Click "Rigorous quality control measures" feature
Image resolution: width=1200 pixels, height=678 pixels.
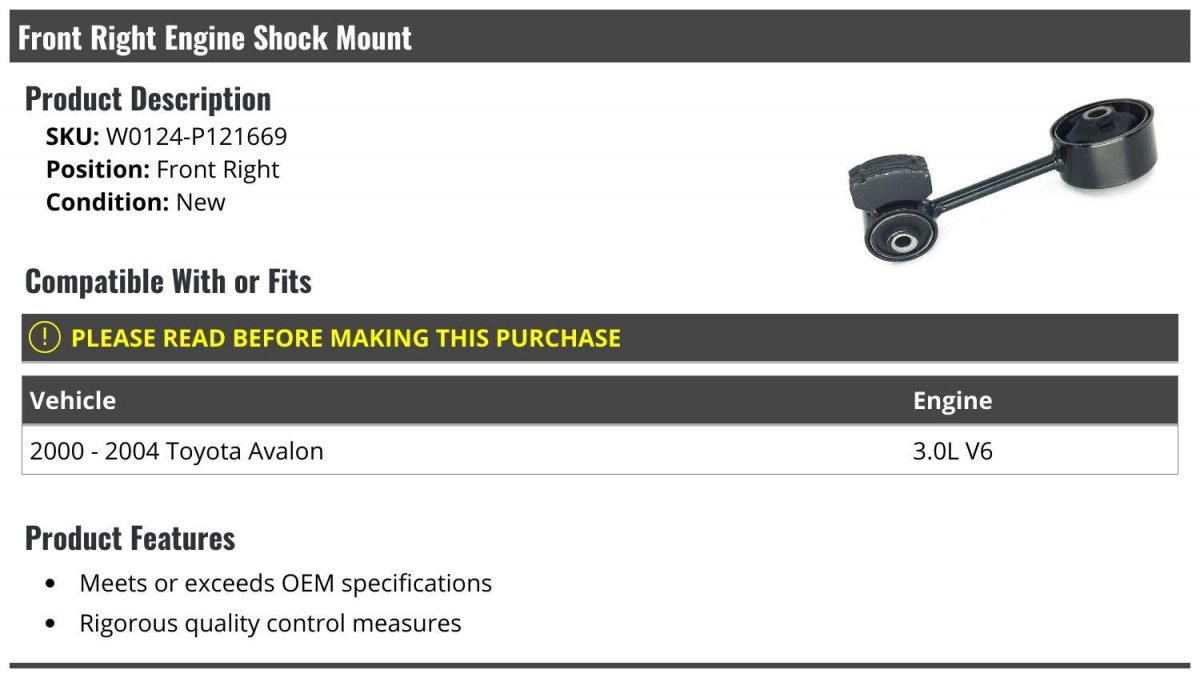point(270,624)
